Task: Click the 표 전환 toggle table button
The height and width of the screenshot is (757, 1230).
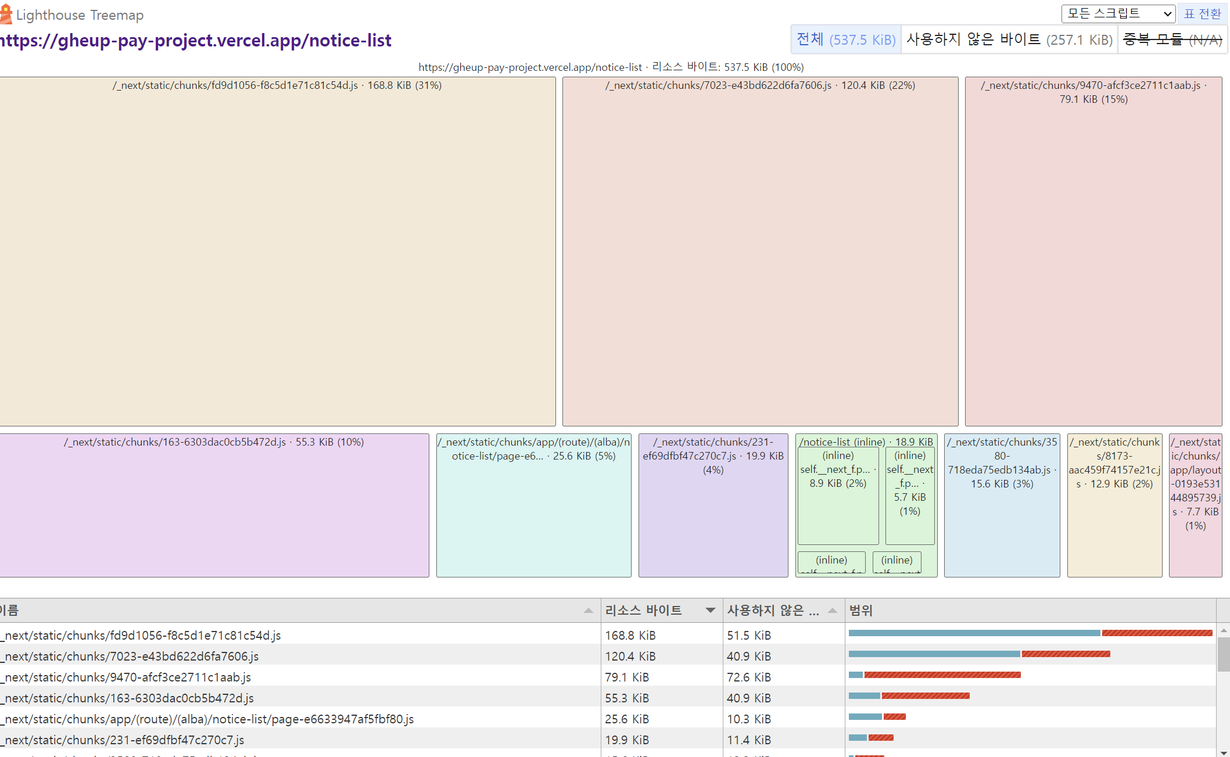Action: coord(1203,14)
